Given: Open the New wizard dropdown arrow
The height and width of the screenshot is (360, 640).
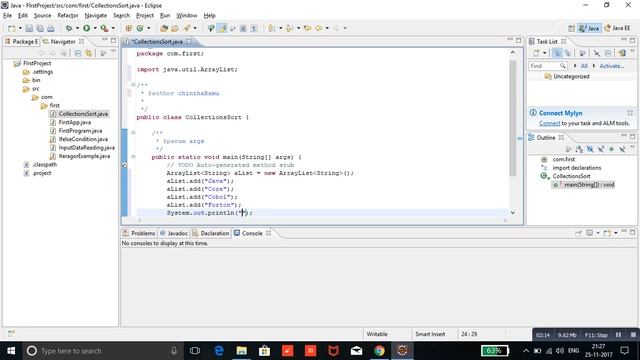Looking at the screenshot, I should pos(20,28).
